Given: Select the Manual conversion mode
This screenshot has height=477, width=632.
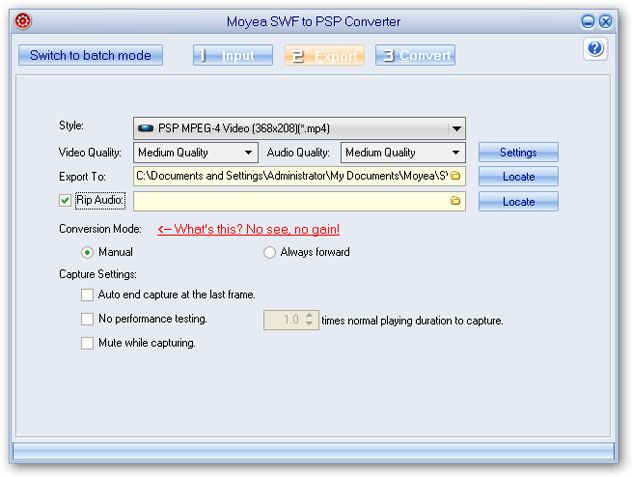Looking at the screenshot, I should click(87, 253).
